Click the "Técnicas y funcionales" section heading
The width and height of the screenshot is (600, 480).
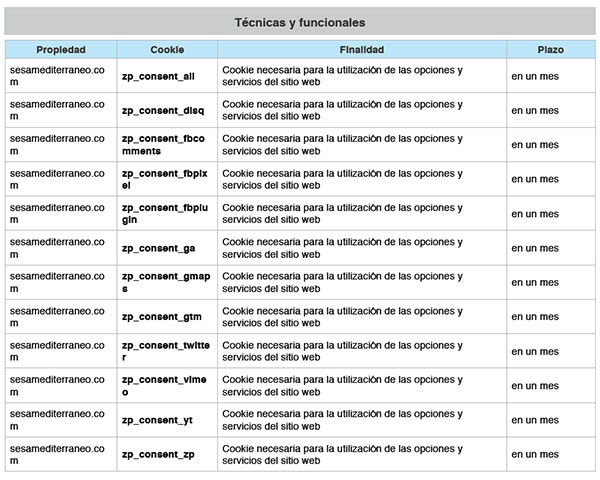(x=300, y=22)
